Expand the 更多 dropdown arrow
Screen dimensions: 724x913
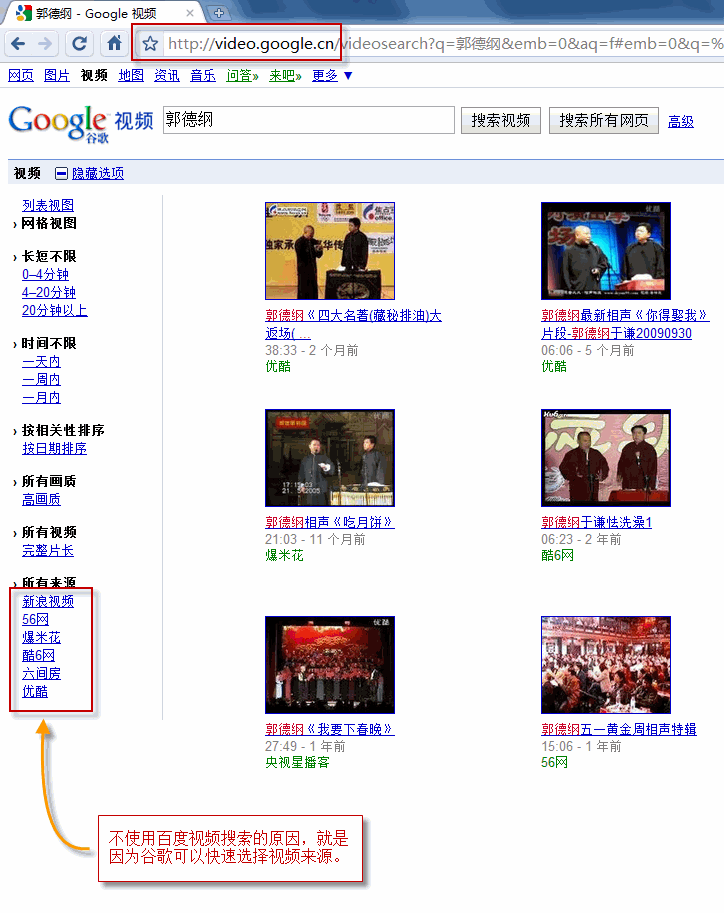pos(348,76)
